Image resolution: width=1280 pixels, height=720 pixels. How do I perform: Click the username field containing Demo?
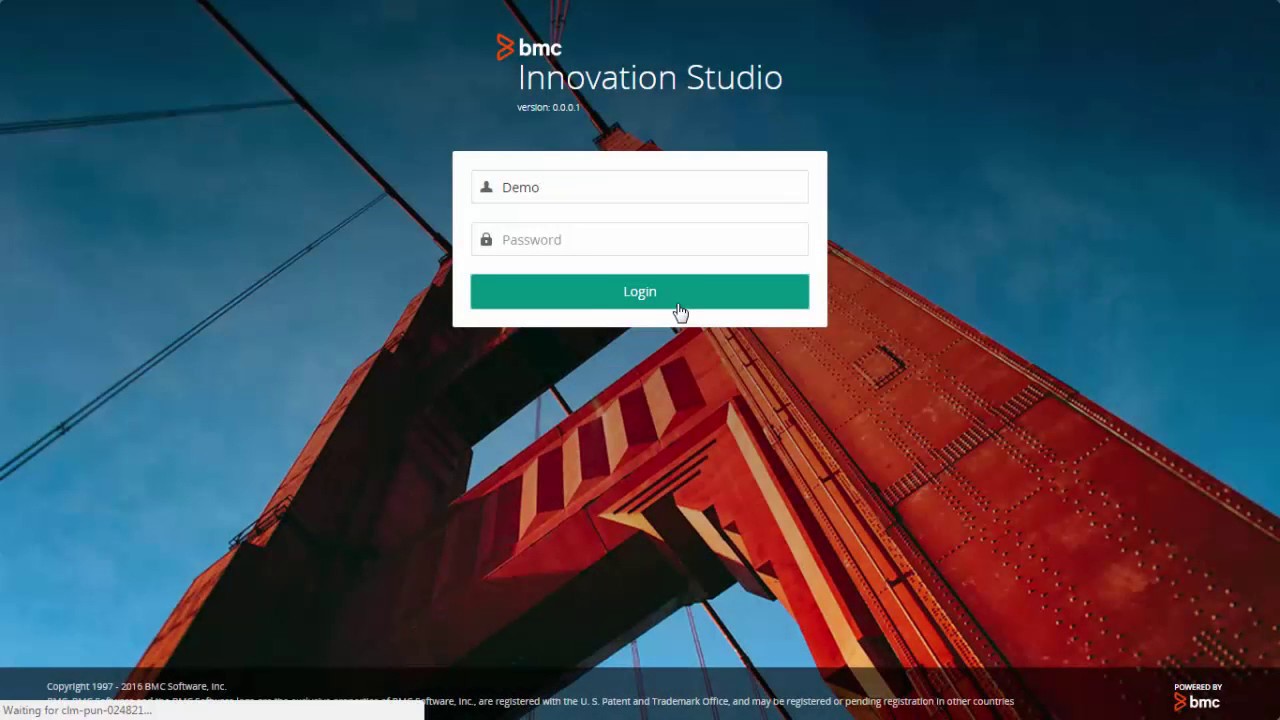(640, 187)
